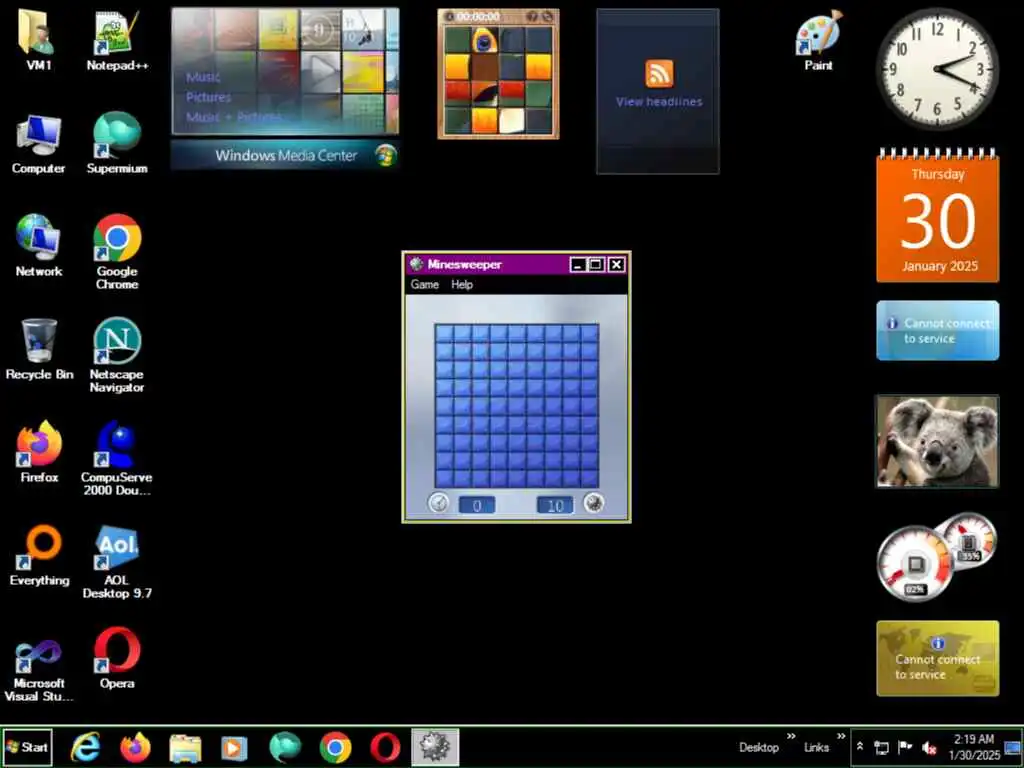The height and width of the screenshot is (768, 1024).
Task: Select the AOL Desktop 9.7 shortcut
Action: click(117, 562)
